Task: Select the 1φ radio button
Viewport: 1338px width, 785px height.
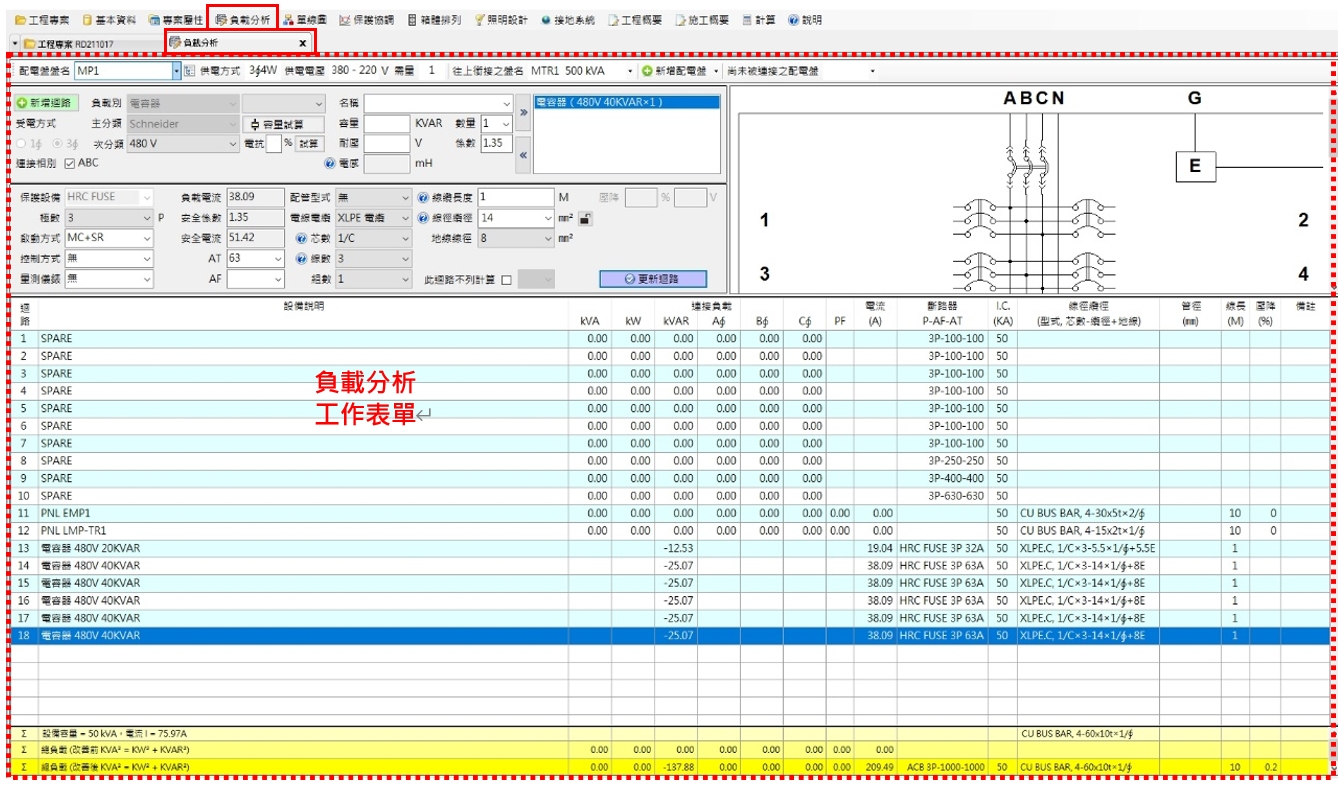Action: click(20, 141)
